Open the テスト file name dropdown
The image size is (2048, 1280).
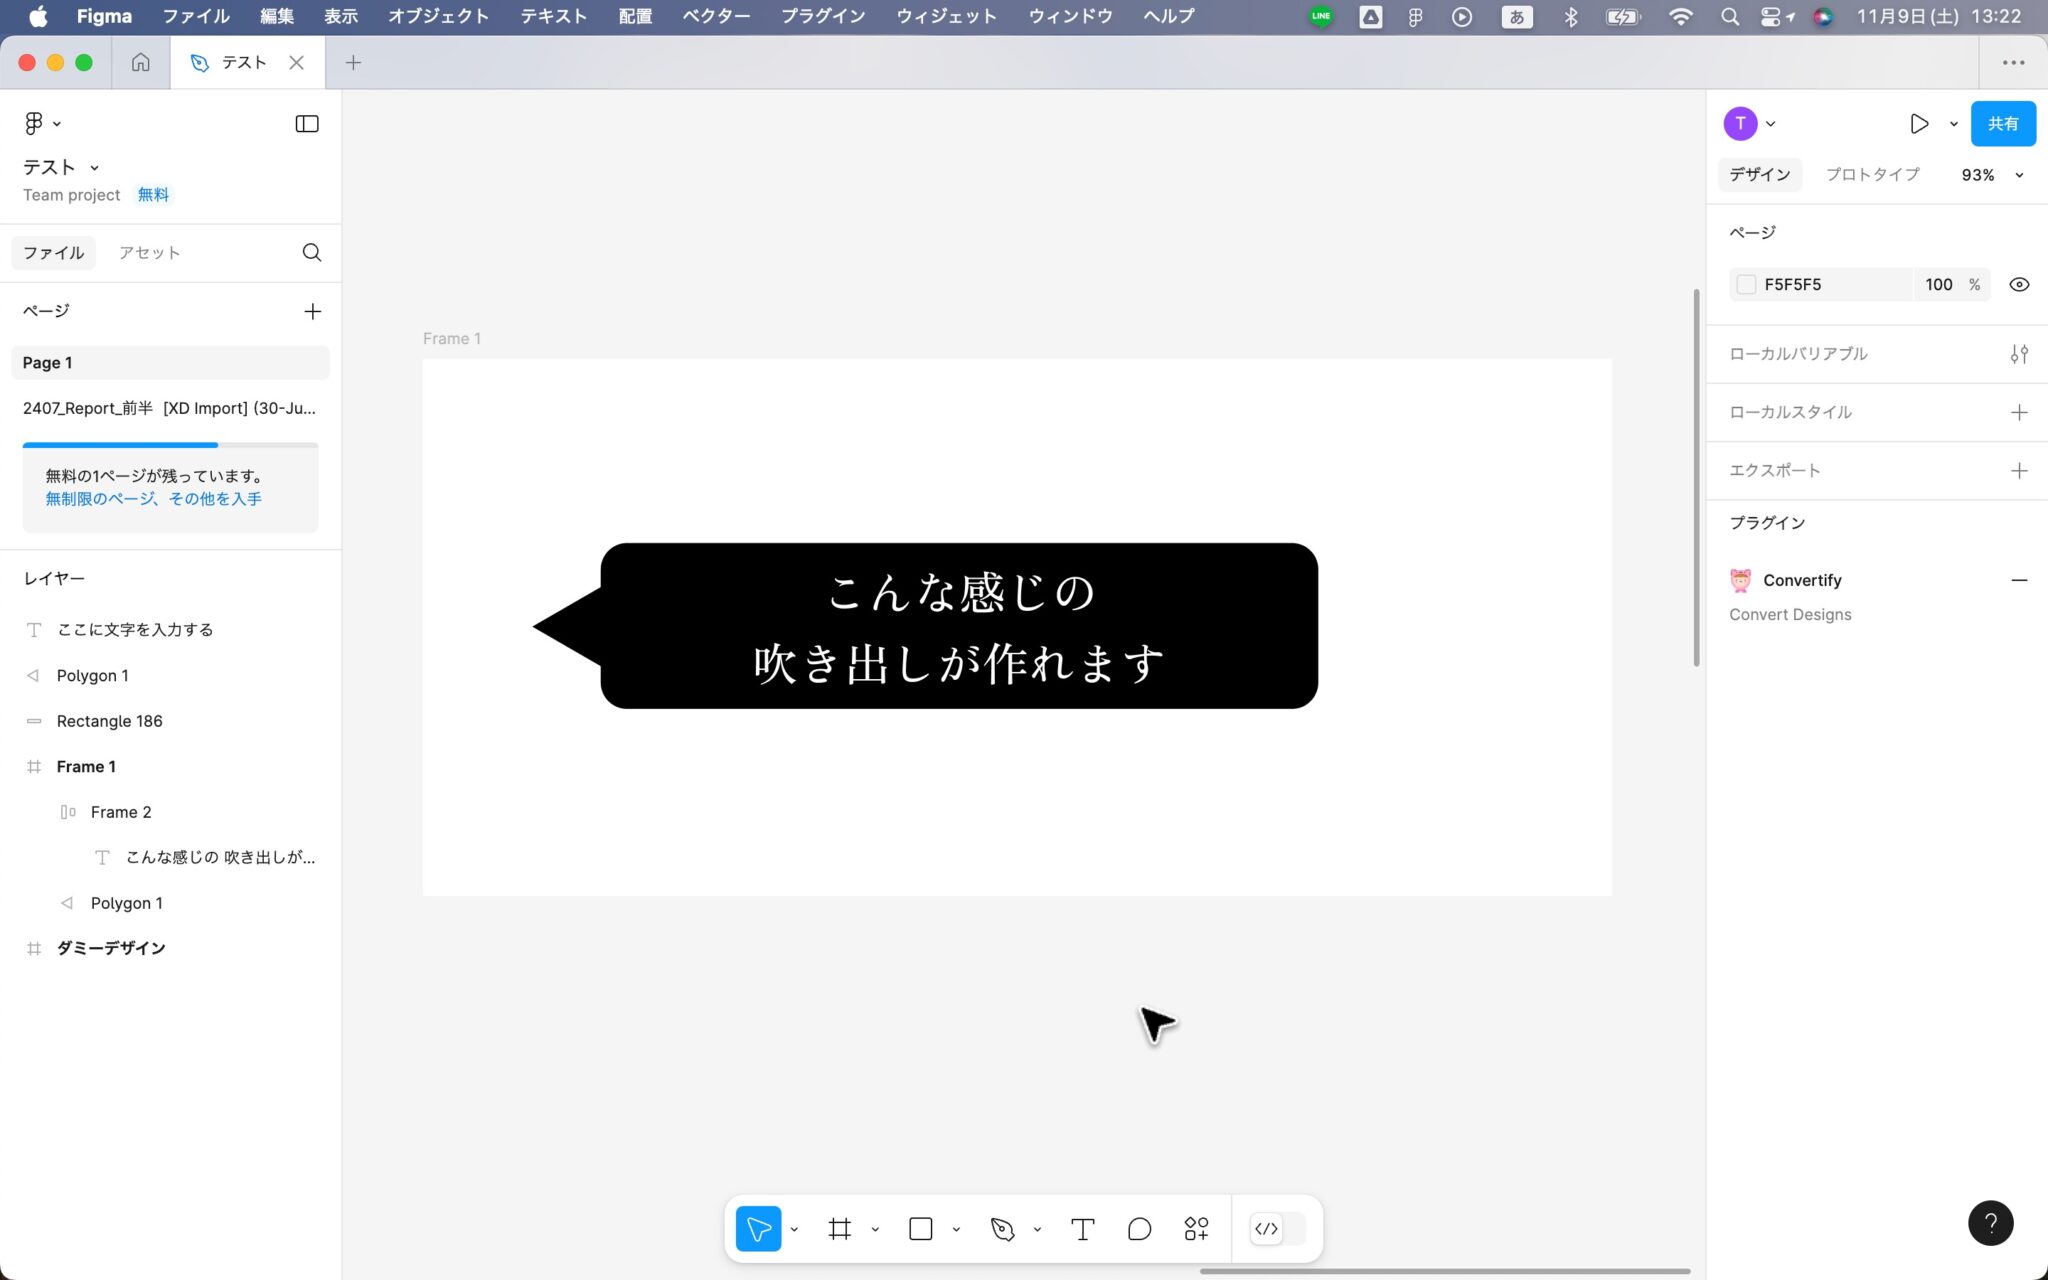(95, 167)
